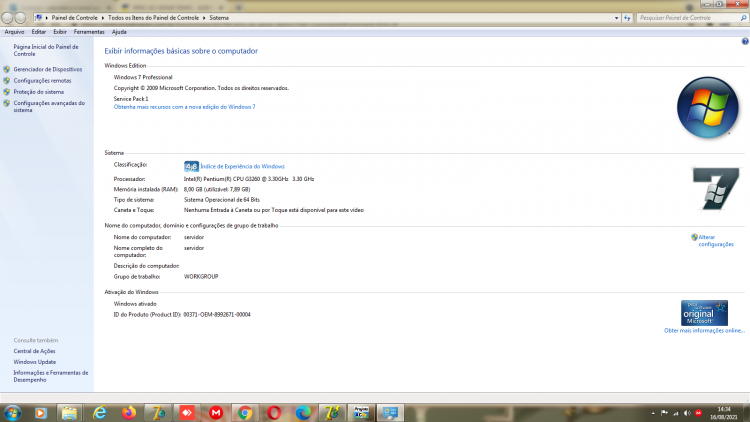
Task: Open Índice de Experiência do Windows link
Action: (243, 167)
